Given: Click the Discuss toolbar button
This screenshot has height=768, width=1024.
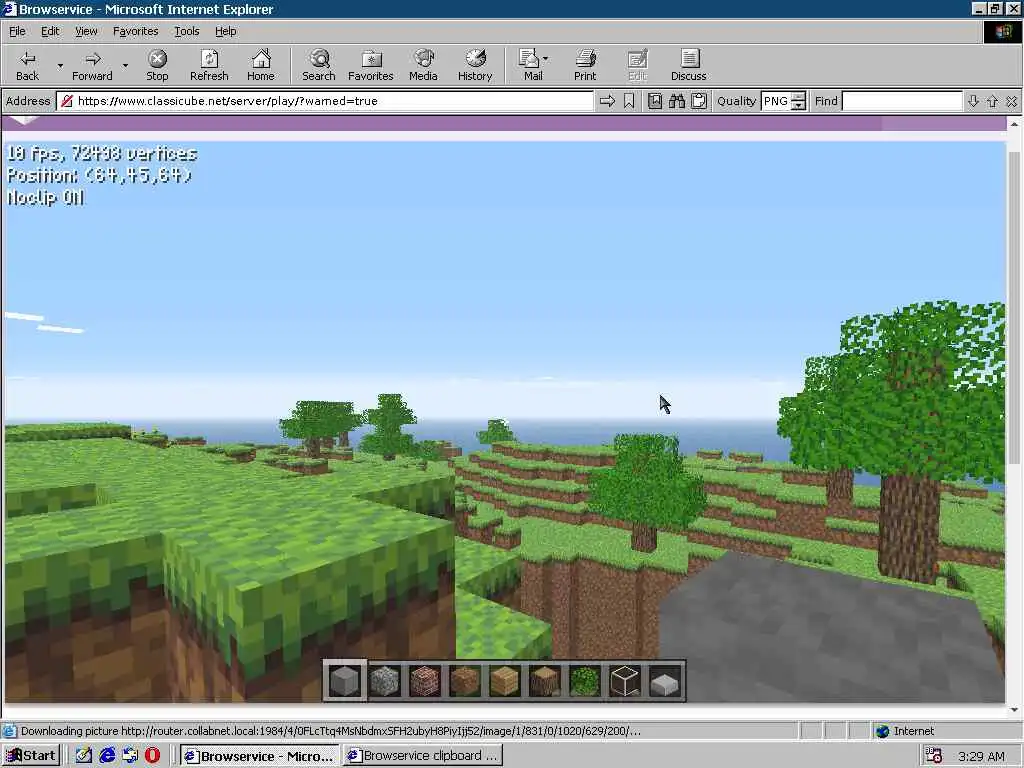Looking at the screenshot, I should click(688, 65).
